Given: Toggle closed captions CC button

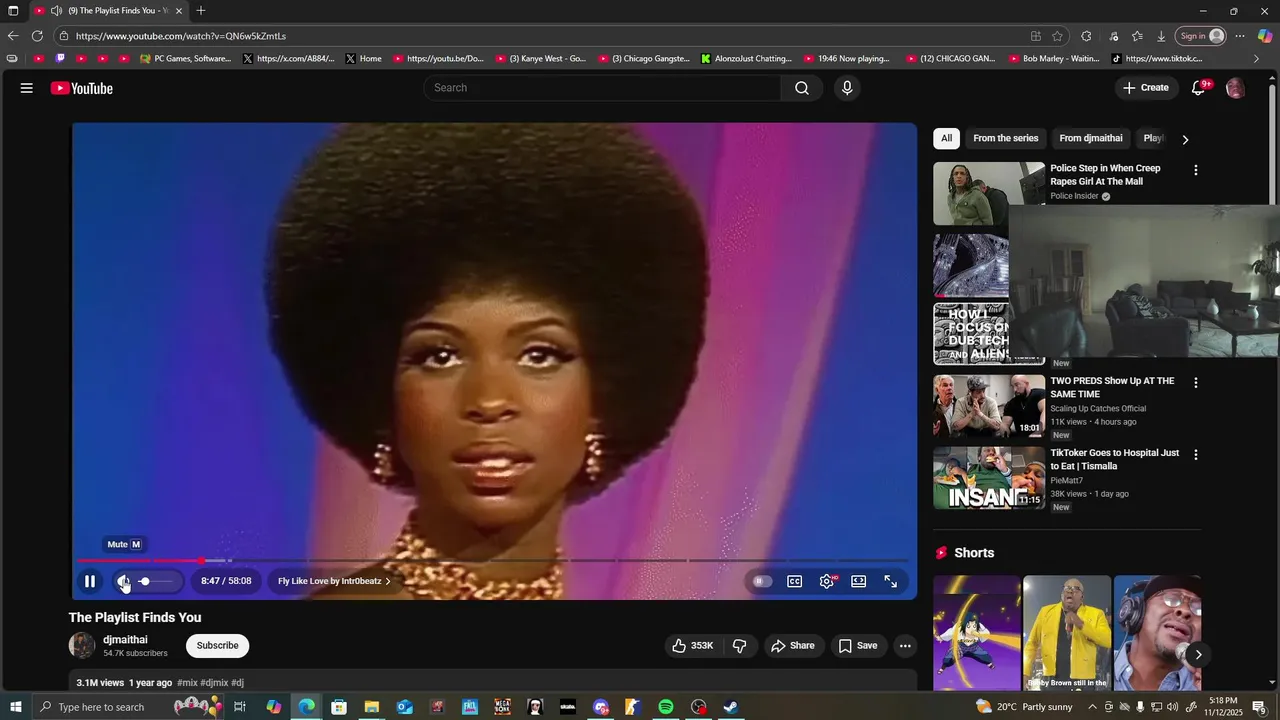Looking at the screenshot, I should coord(795,581).
